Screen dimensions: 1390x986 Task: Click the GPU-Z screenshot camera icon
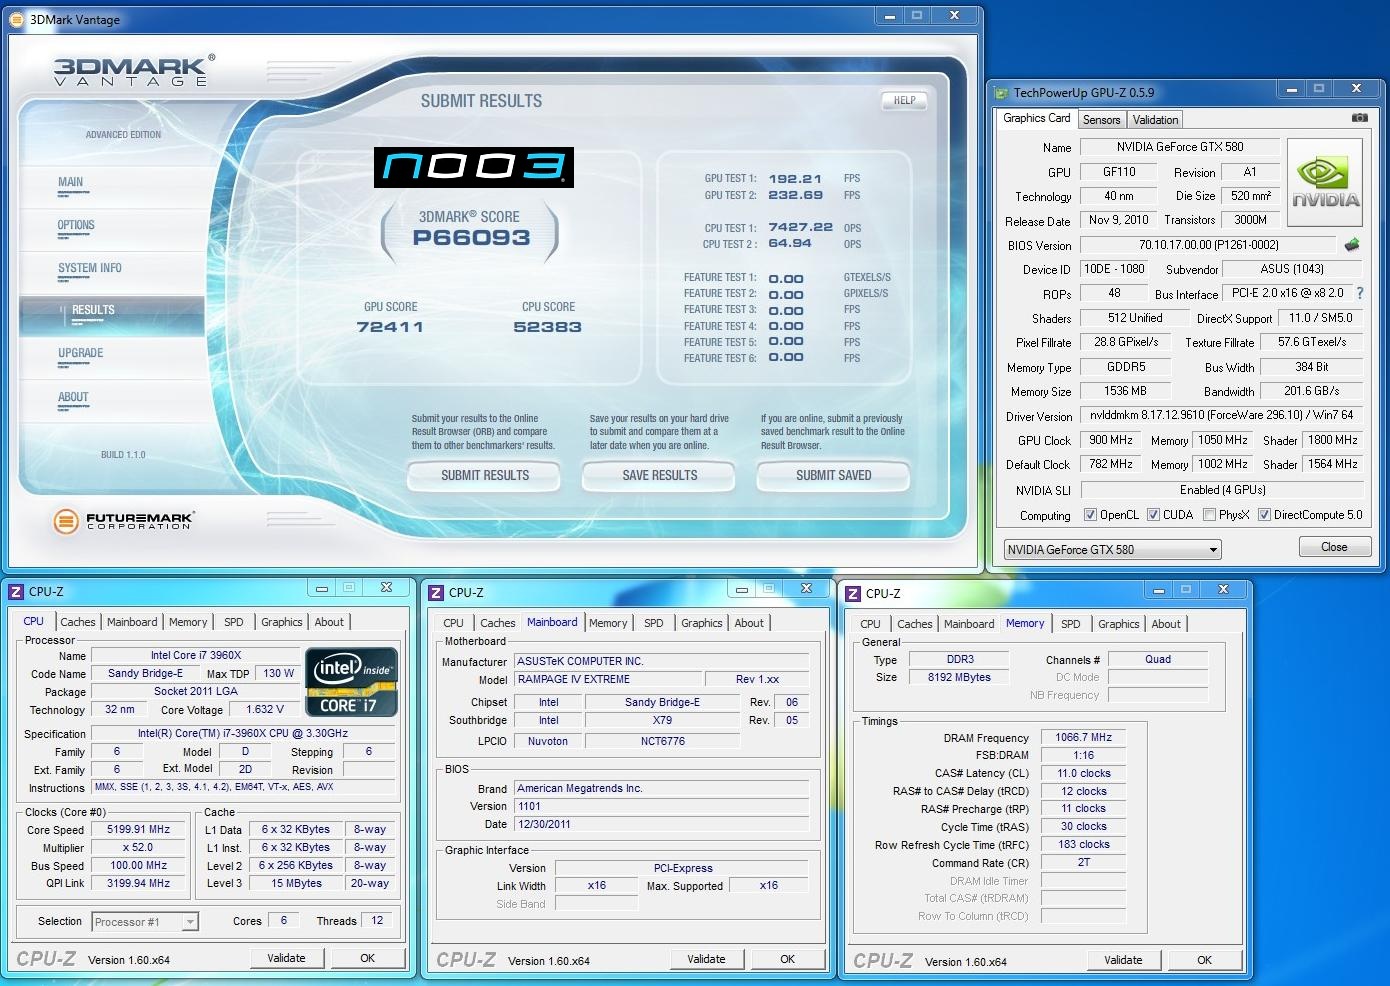click(x=1359, y=118)
